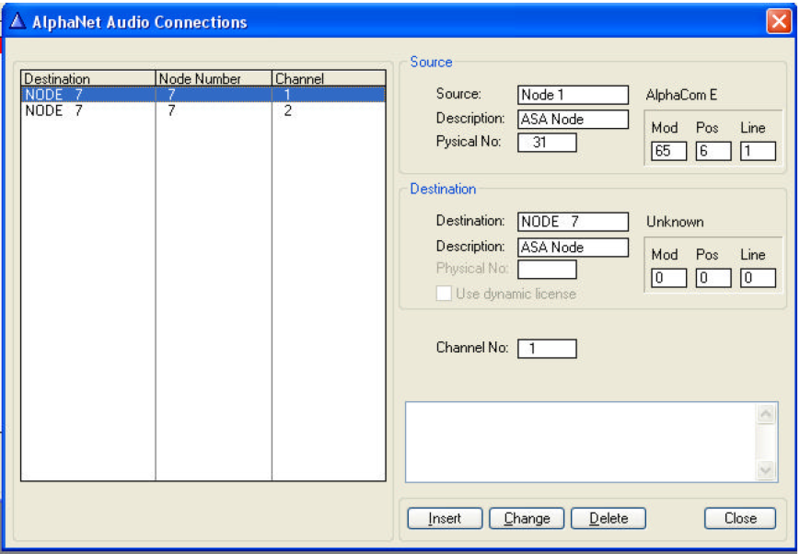Screen dimensions: 800x554
Task: Click the Source Line field showing 1
Action: click(x=758, y=151)
